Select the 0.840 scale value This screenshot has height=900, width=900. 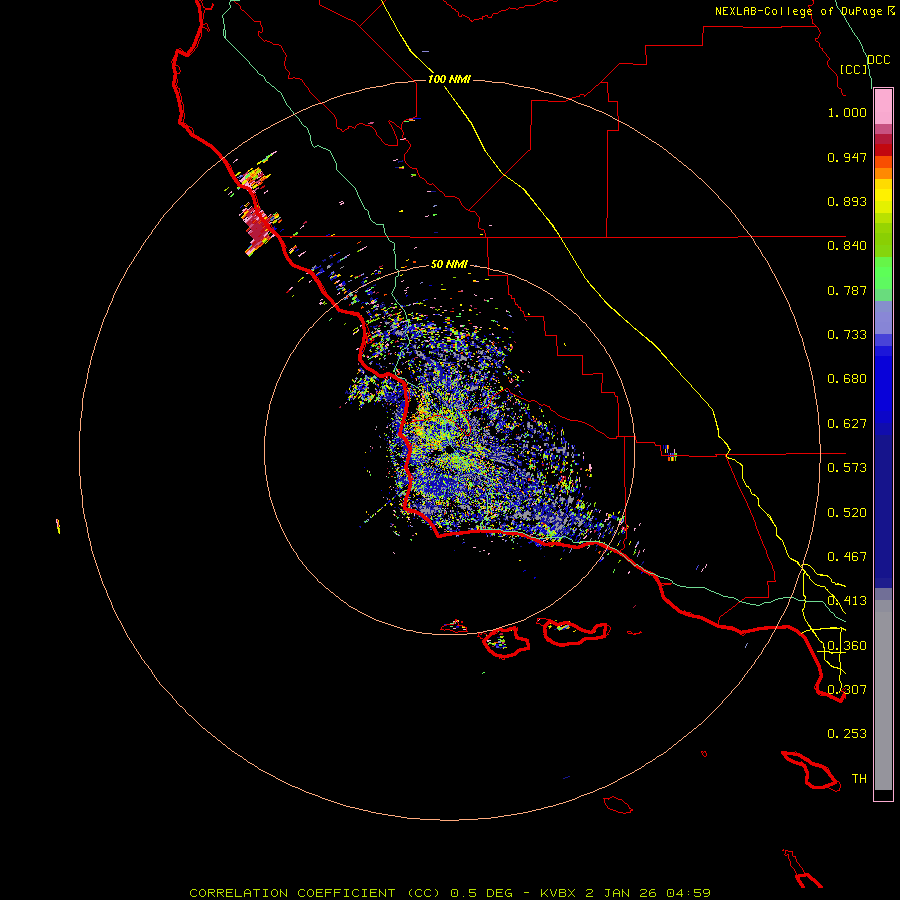(x=847, y=246)
